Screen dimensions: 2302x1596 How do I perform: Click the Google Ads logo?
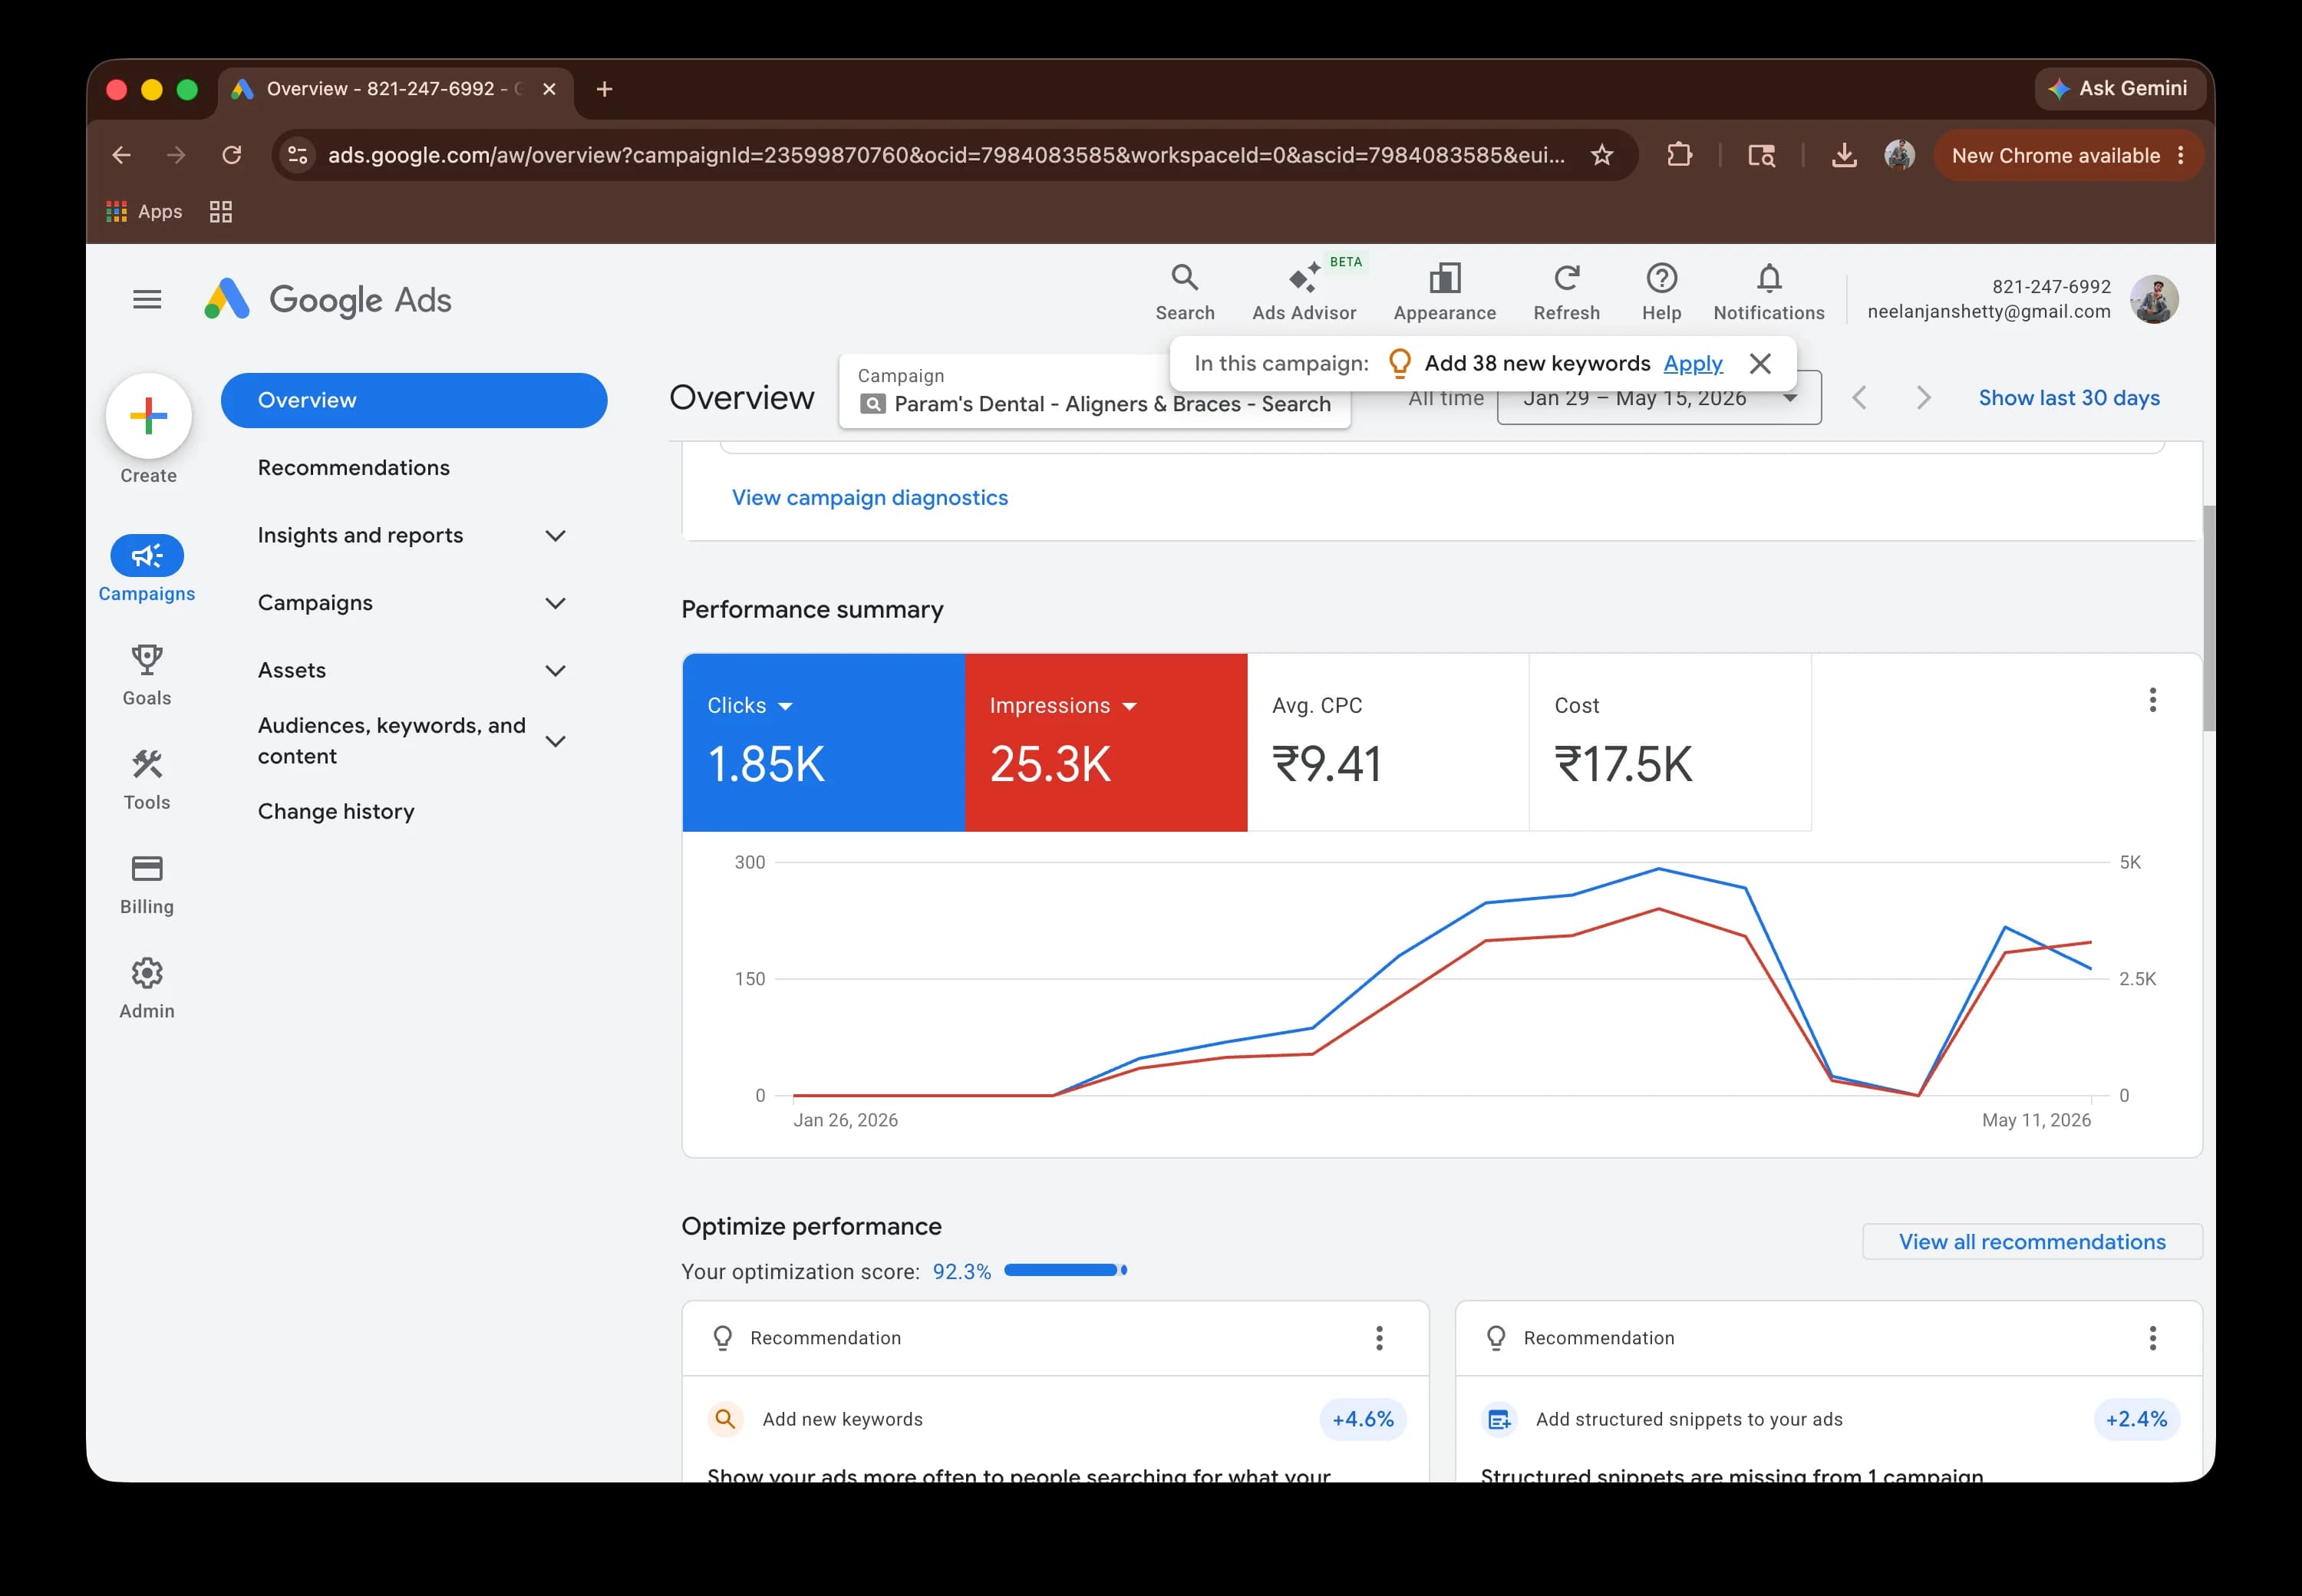[328, 299]
